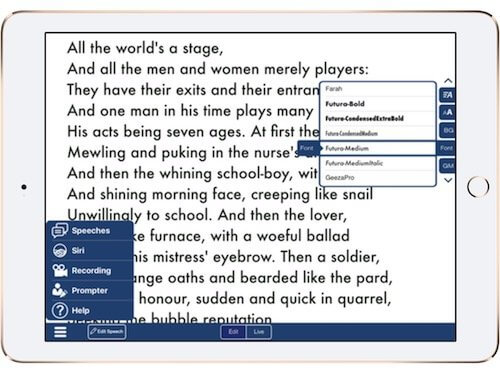The width and height of the screenshot is (500, 375).
Task: Choose the GeezaPro font
Action: click(x=378, y=178)
